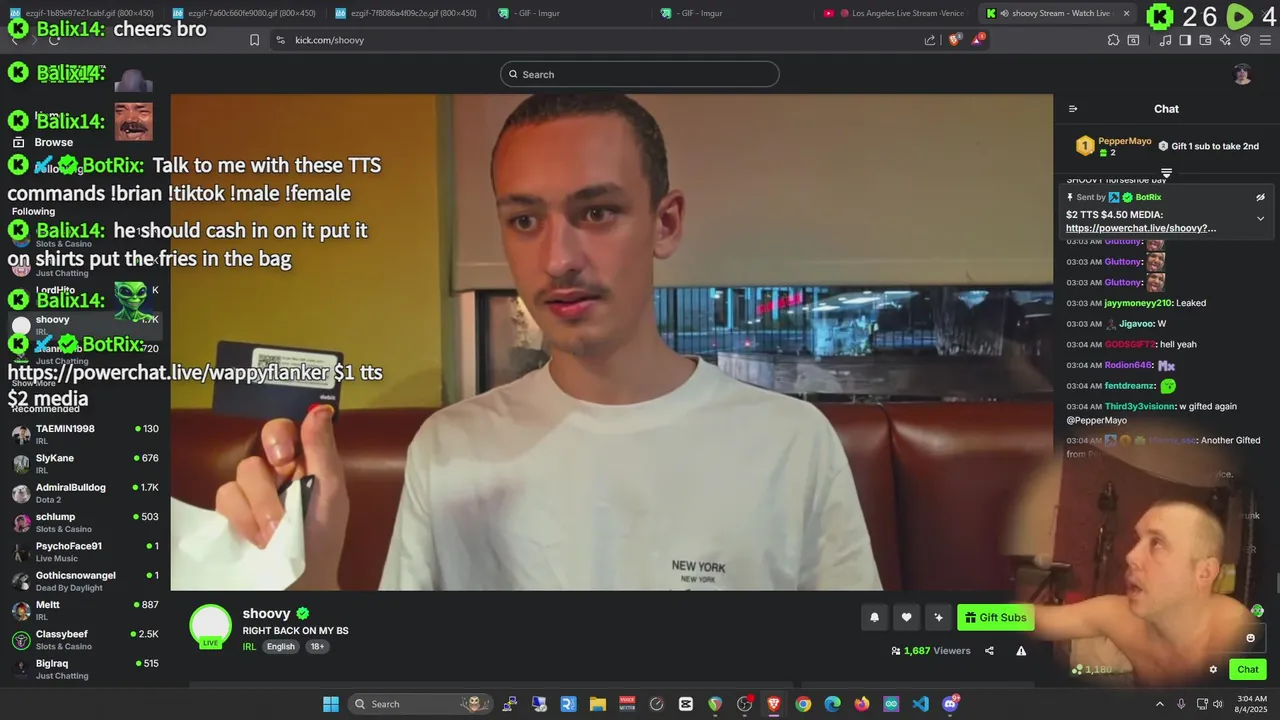Viewport: 1280px width, 720px height.
Task: Click the IRL category link
Action: pos(249,646)
